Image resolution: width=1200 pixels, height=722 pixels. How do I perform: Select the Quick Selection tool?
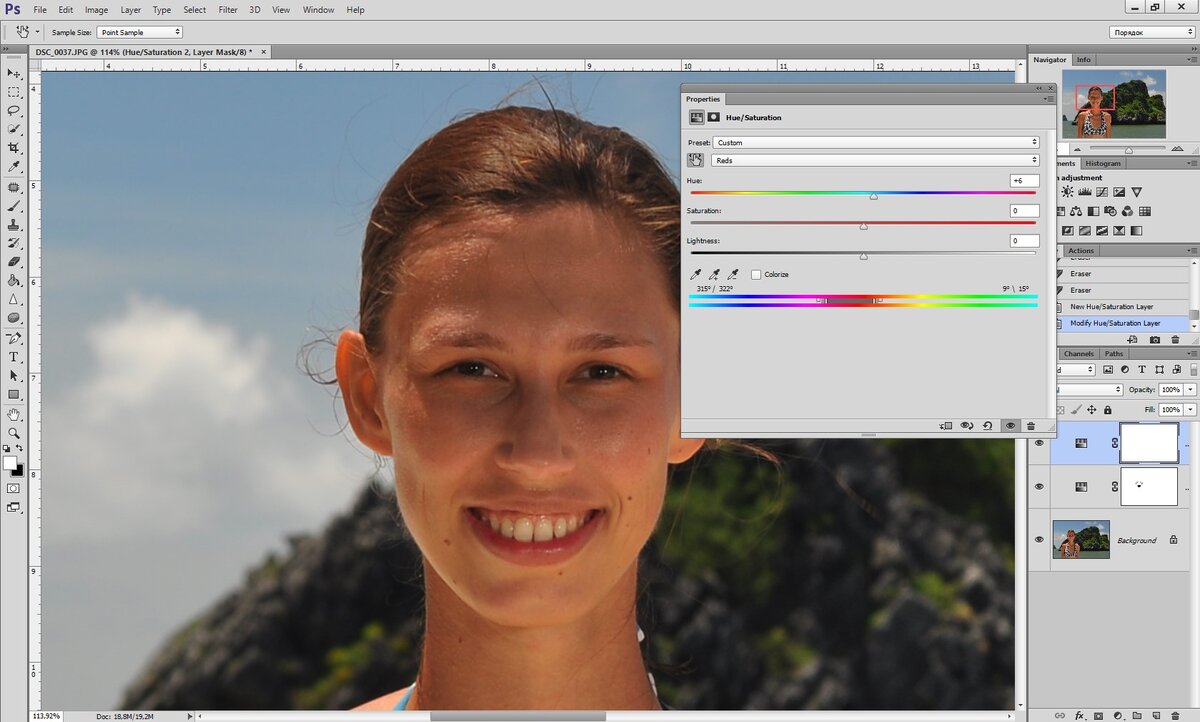[x=14, y=130]
